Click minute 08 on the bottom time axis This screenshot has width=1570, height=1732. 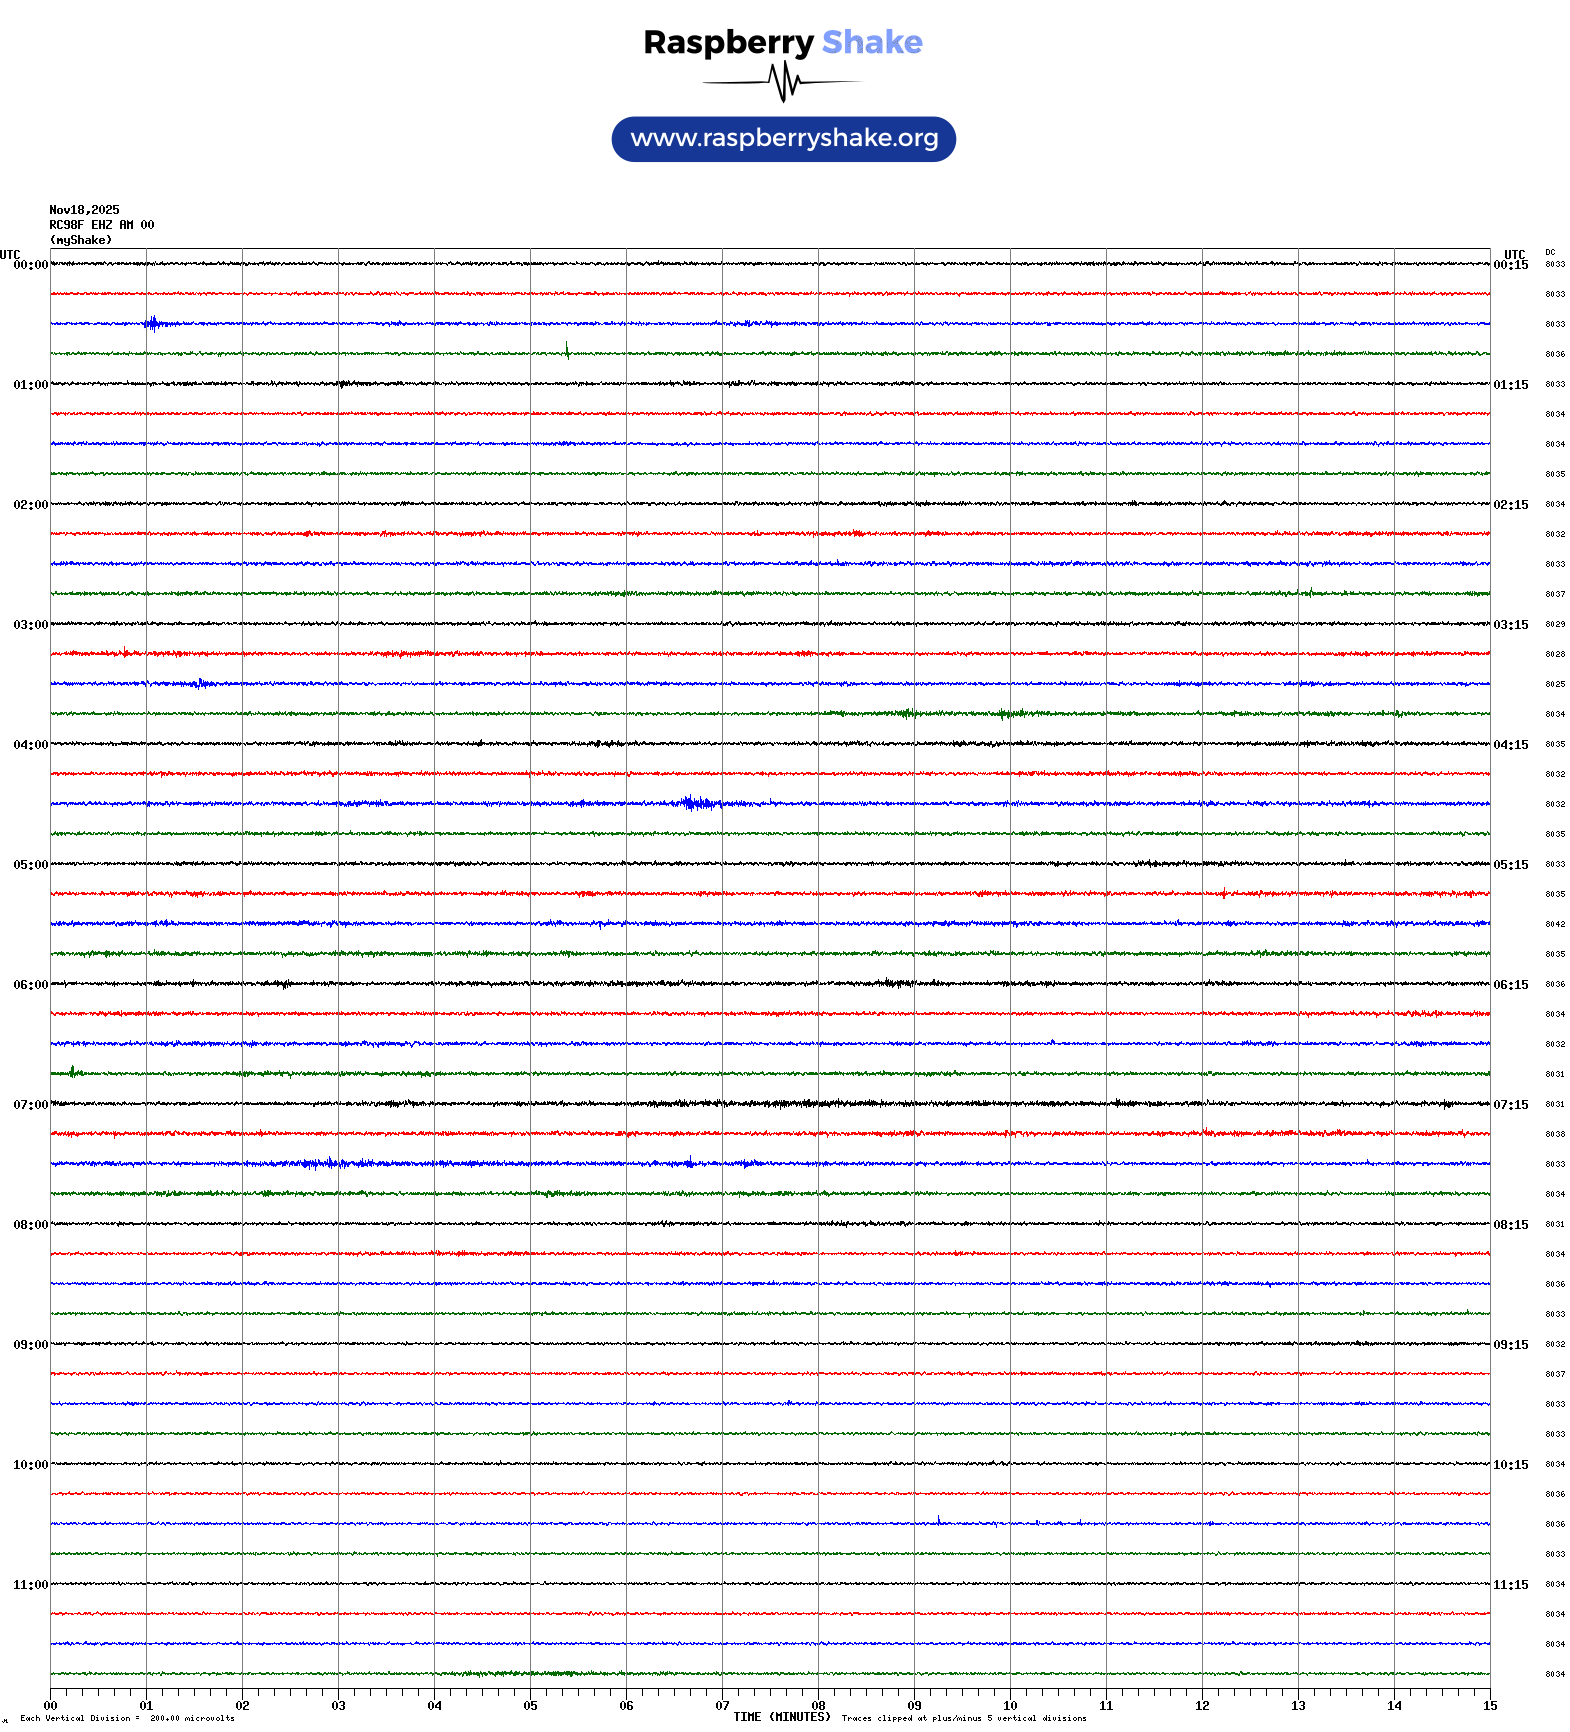coord(818,1706)
